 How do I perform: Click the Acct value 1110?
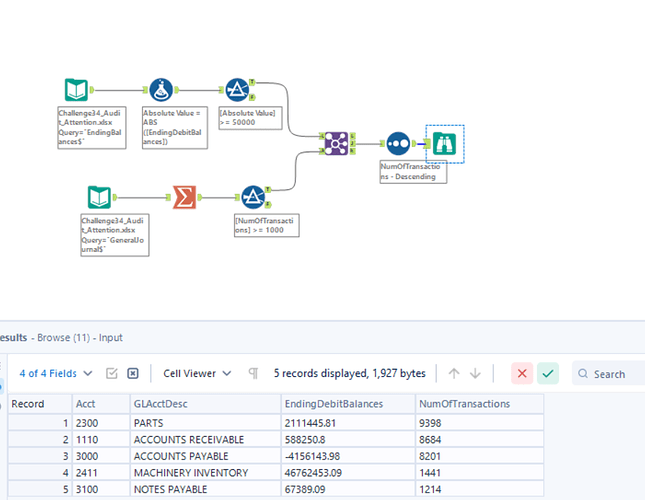point(101,440)
